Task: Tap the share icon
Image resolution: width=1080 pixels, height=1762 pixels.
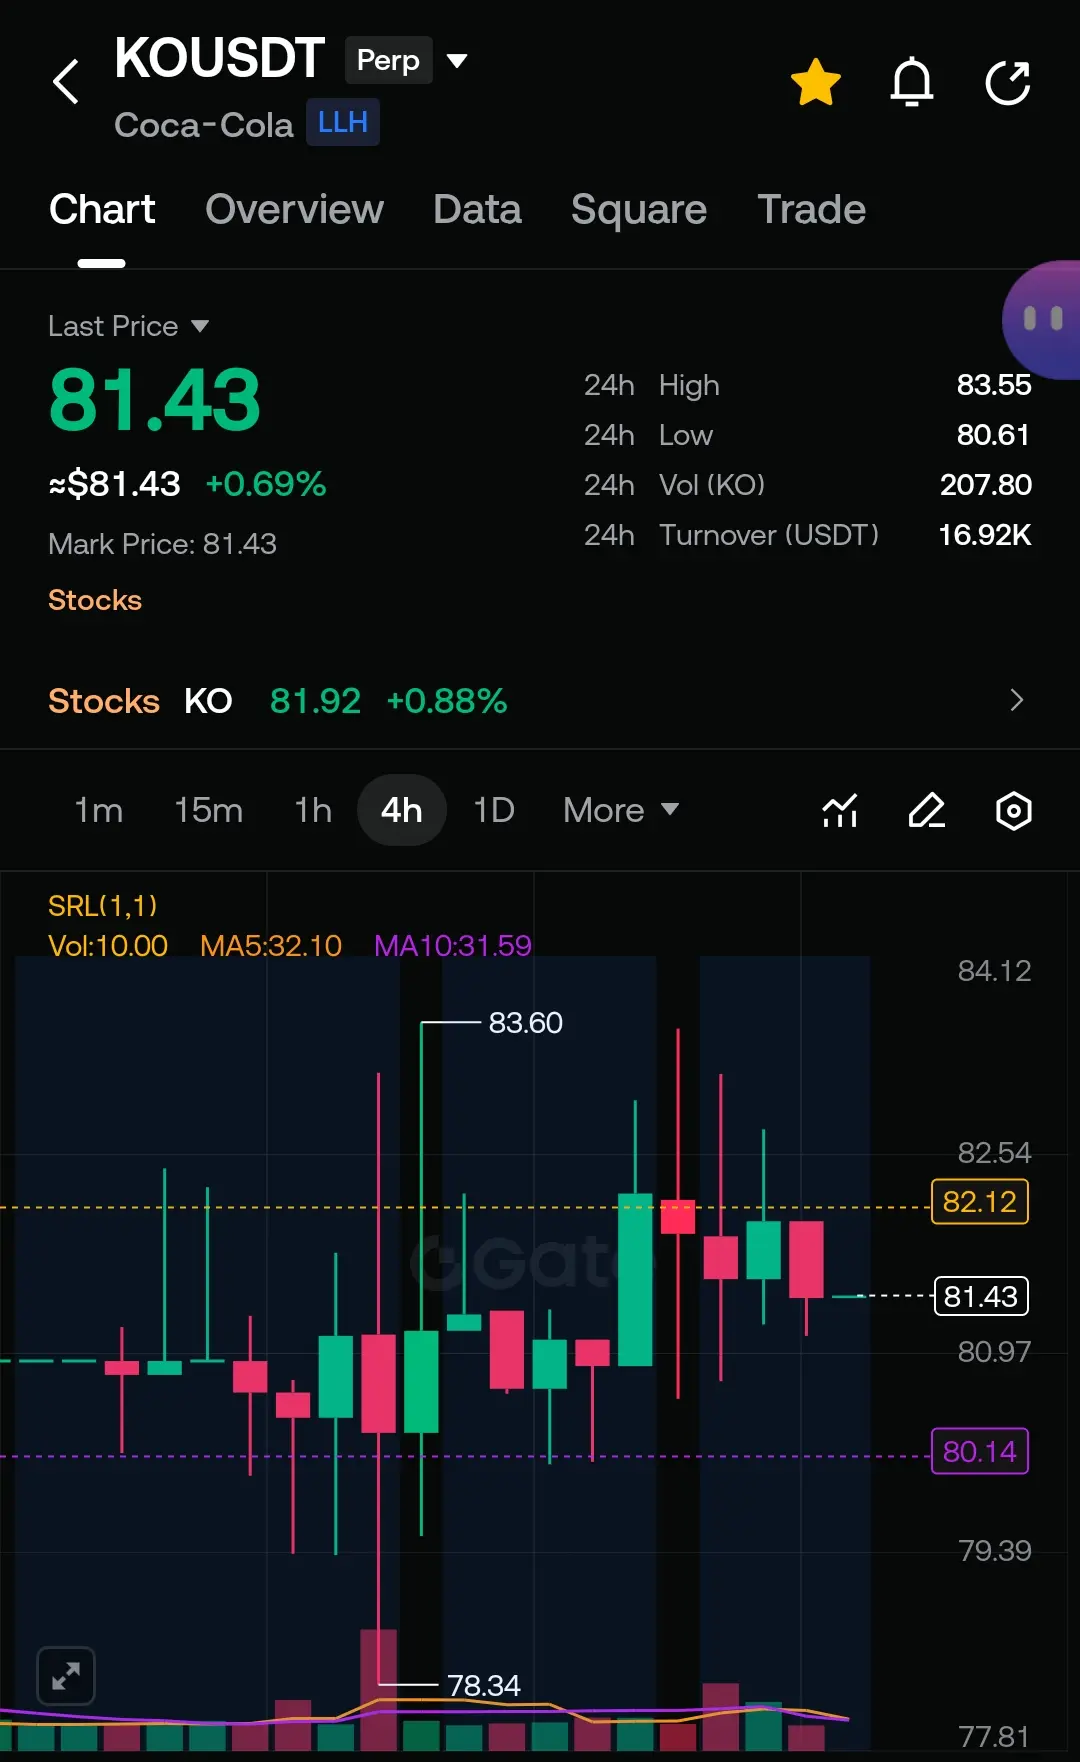Action: pyautogui.click(x=1008, y=82)
